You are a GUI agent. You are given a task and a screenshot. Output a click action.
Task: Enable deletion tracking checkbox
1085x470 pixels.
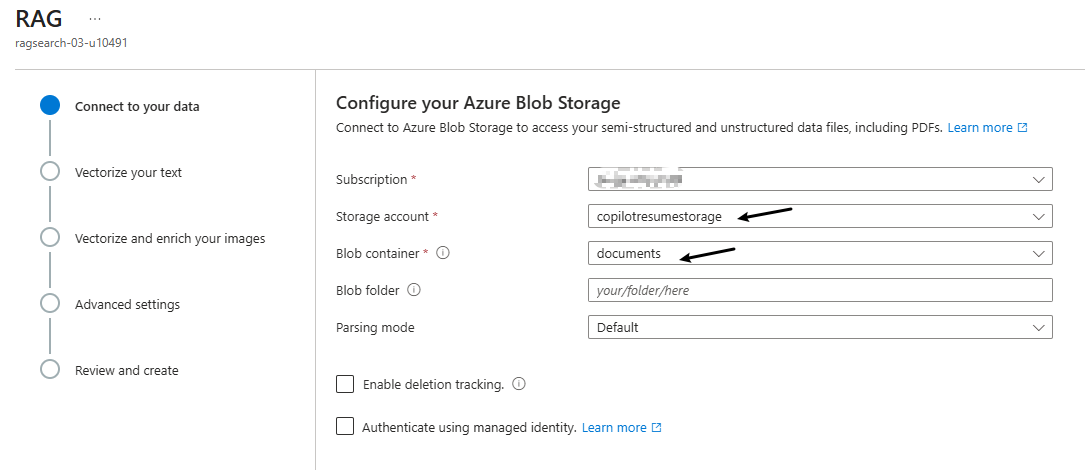click(x=345, y=384)
